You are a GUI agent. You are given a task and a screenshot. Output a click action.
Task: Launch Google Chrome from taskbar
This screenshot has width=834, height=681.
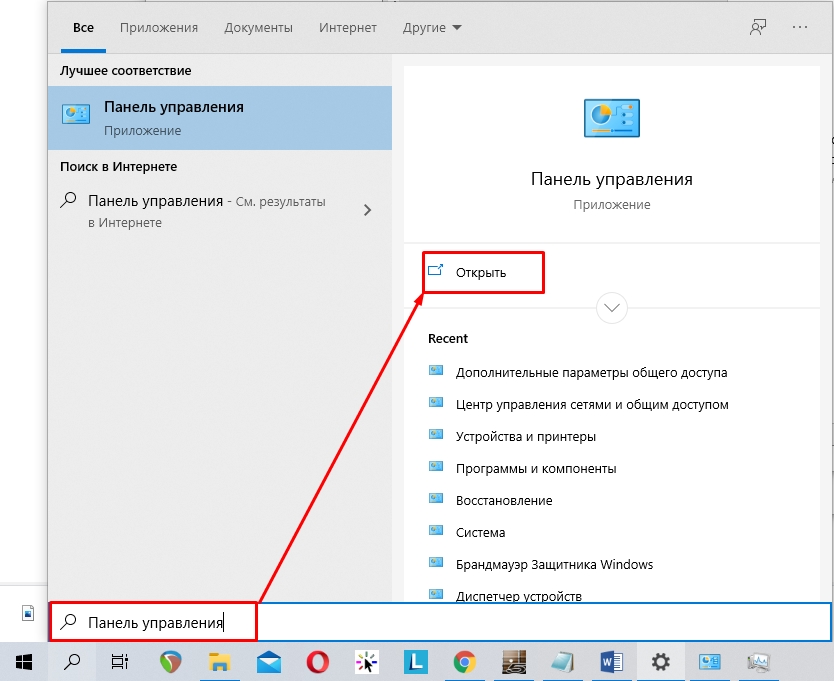pyautogui.click(x=464, y=662)
